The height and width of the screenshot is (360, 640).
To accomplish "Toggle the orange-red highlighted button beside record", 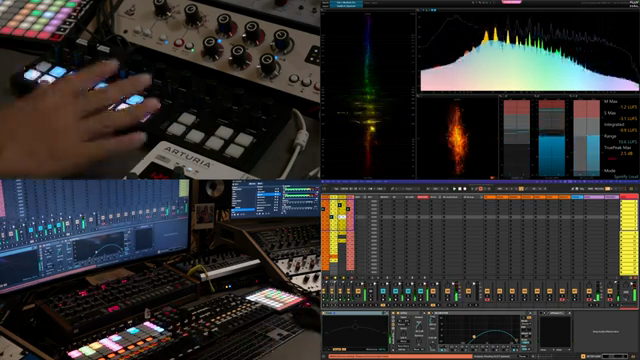I will tap(481, 189).
